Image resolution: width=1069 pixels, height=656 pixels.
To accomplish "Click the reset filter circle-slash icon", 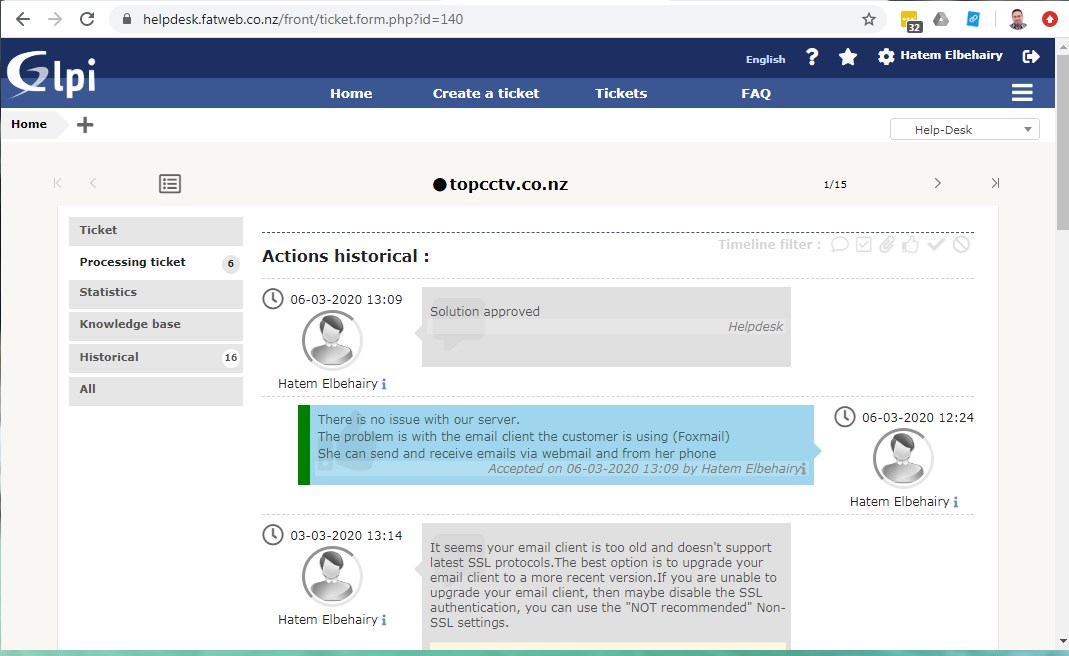I will click(x=961, y=244).
